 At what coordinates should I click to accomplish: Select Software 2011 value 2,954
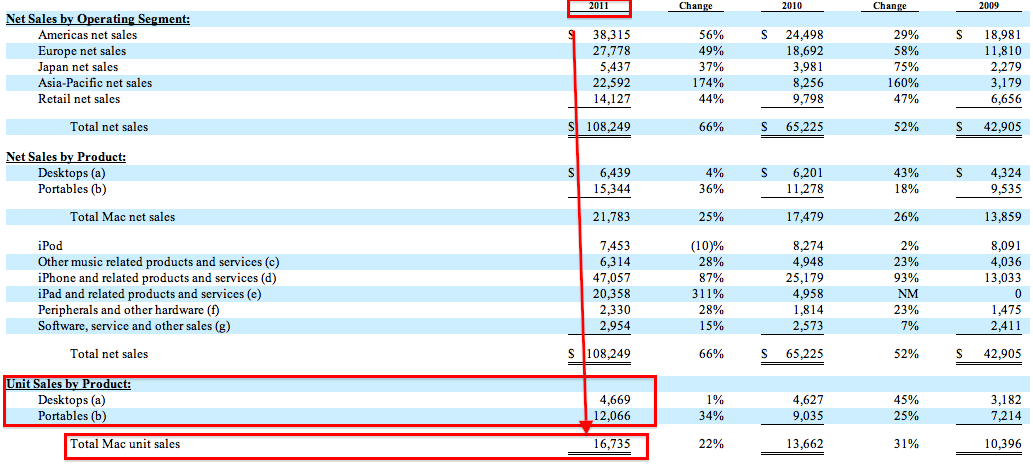(x=615, y=326)
